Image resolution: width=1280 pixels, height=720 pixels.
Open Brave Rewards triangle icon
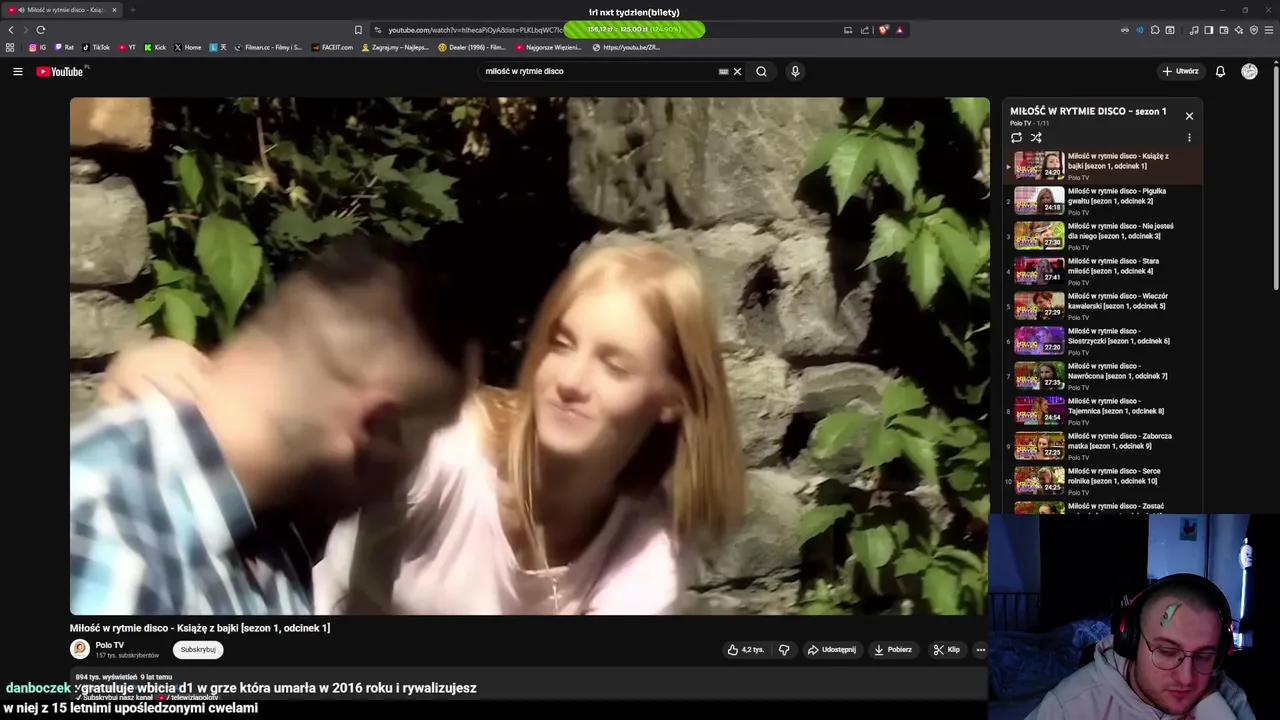[900, 30]
